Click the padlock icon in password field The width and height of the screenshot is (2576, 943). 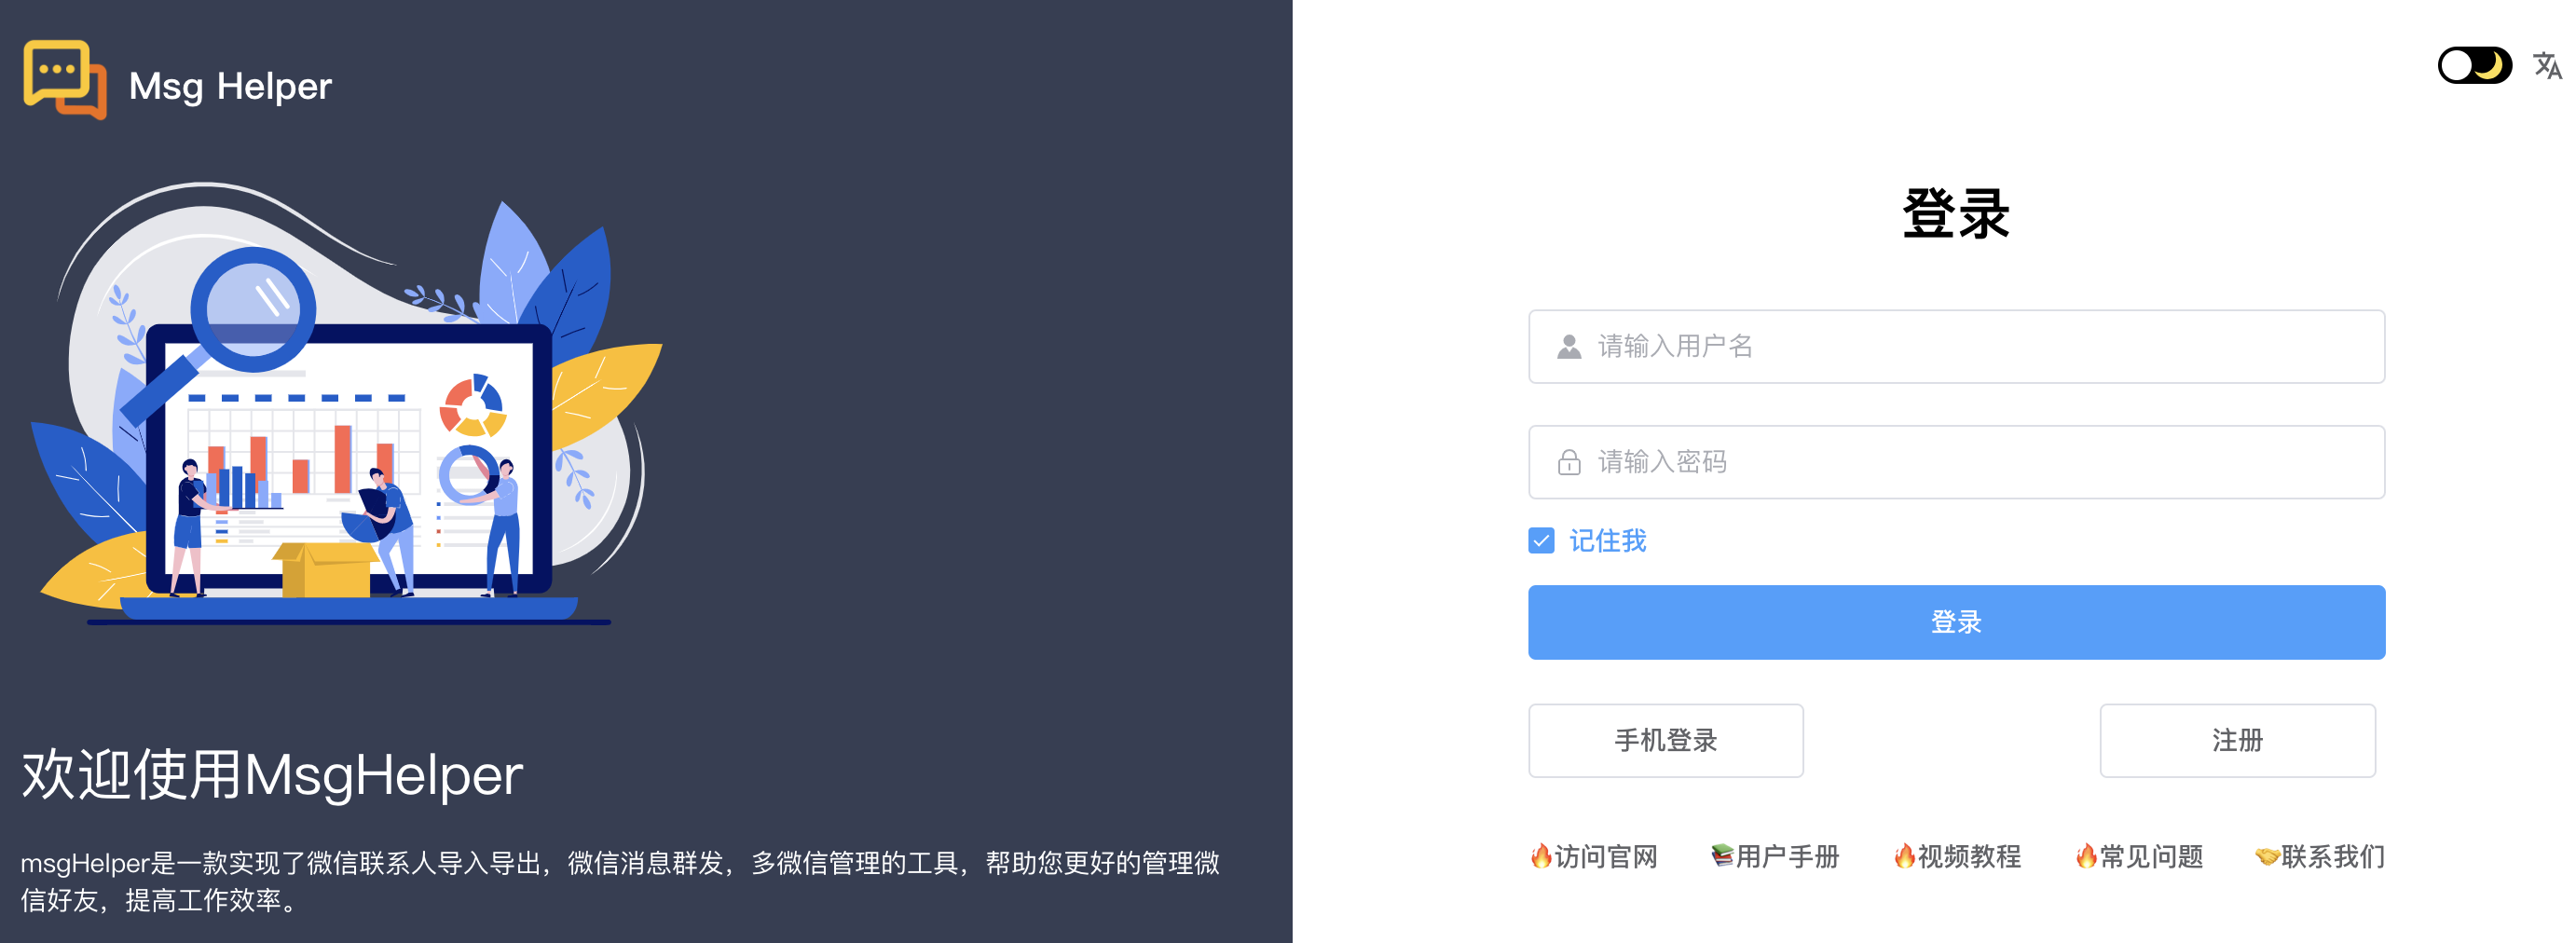pyautogui.click(x=1569, y=462)
